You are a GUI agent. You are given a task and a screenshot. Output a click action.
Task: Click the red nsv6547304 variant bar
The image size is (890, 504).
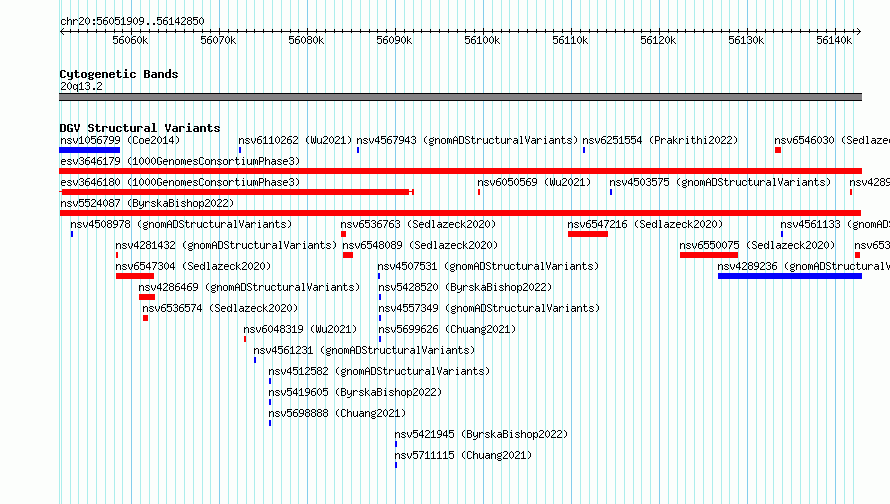pyautogui.click(x=135, y=276)
